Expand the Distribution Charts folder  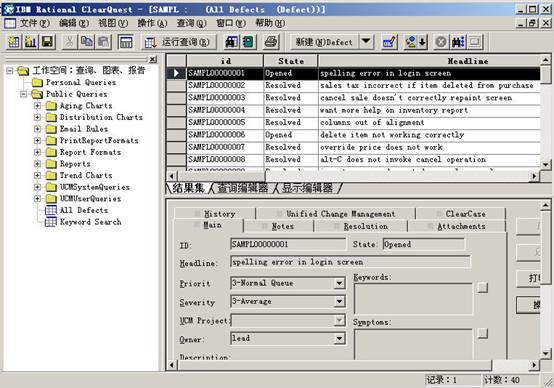tap(37, 117)
